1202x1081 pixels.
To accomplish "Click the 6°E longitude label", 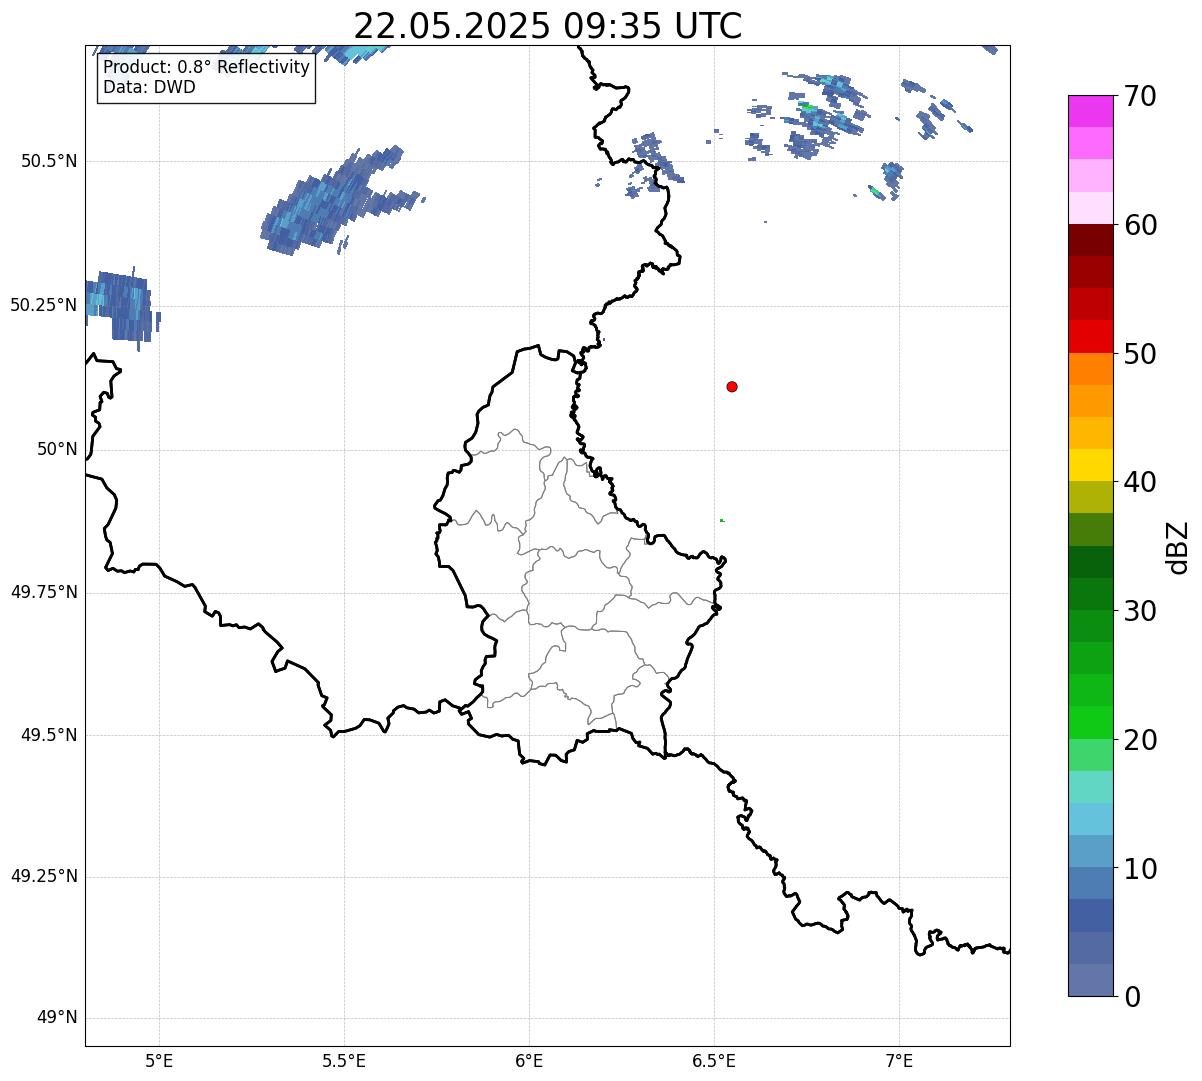I will pyautogui.click(x=529, y=1060).
